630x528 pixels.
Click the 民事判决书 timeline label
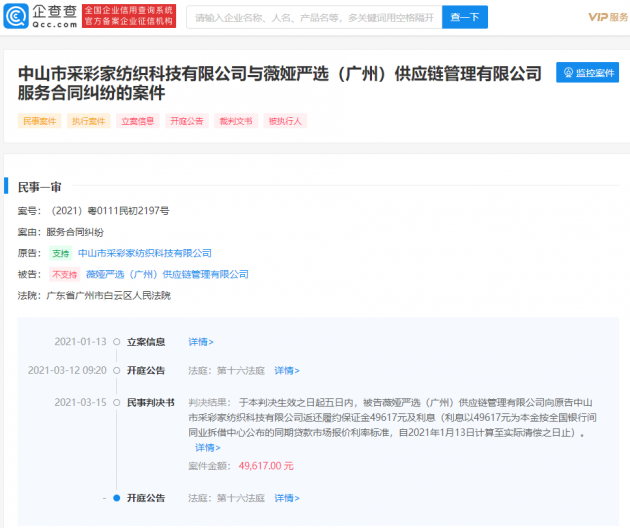coord(151,402)
